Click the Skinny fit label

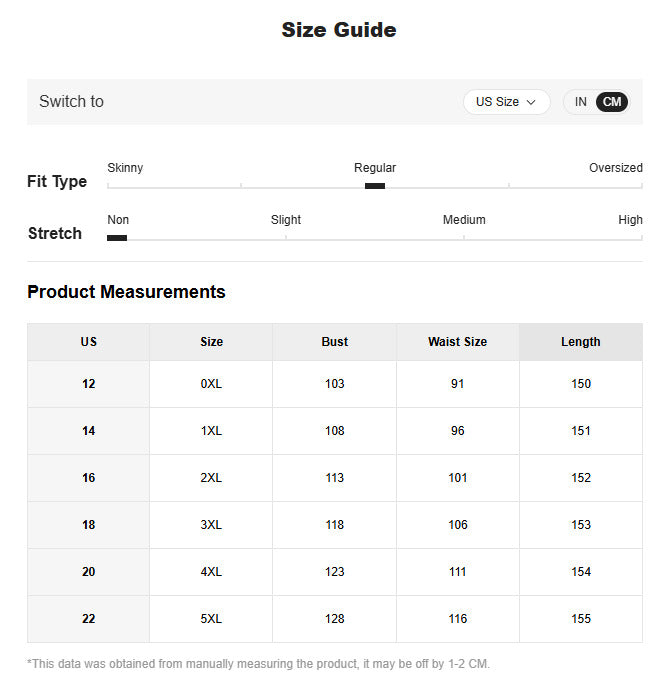pyautogui.click(x=125, y=168)
